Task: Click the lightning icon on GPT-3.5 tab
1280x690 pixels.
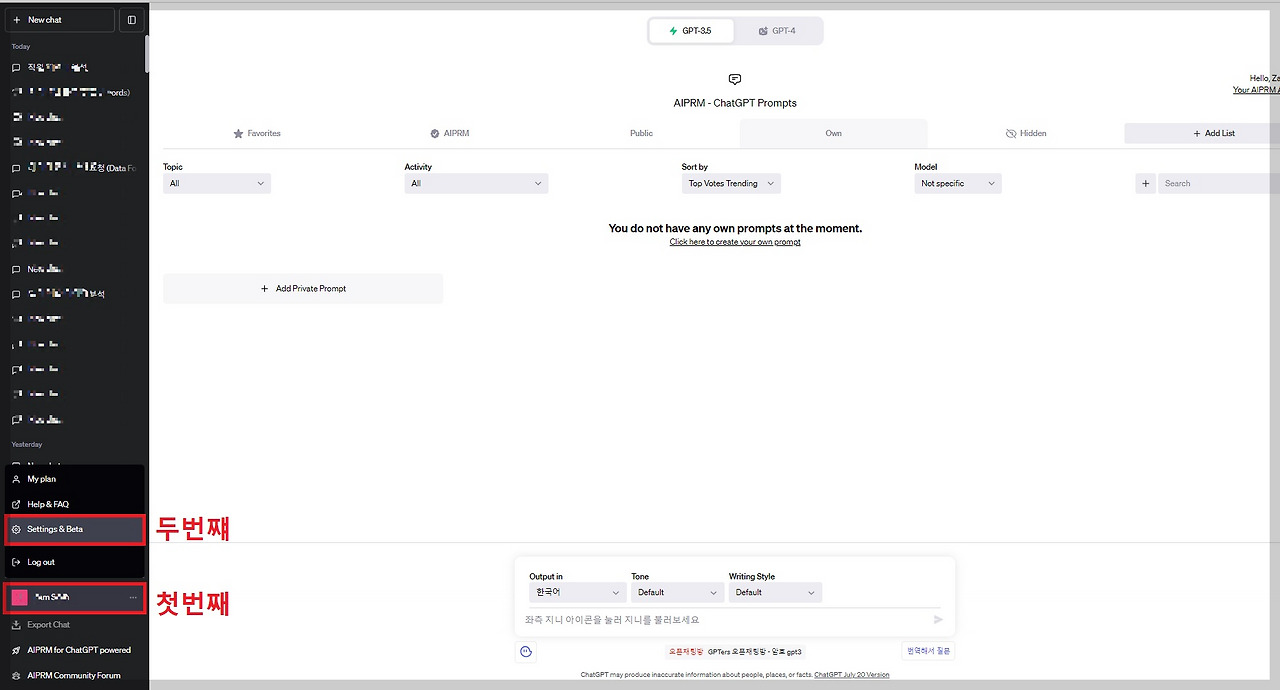Action: [x=673, y=31]
